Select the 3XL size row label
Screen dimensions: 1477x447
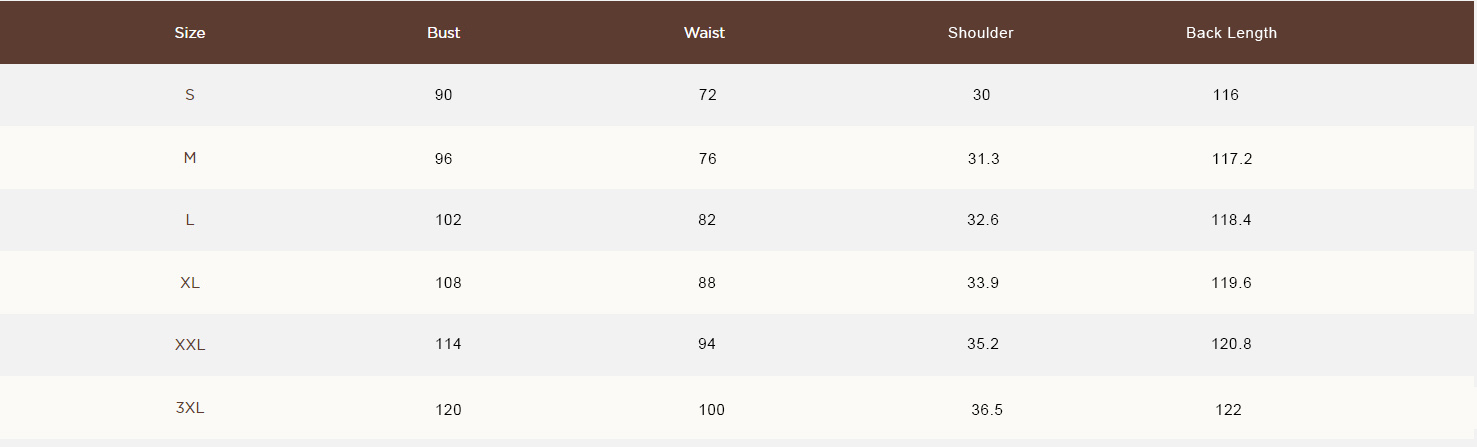click(x=190, y=408)
